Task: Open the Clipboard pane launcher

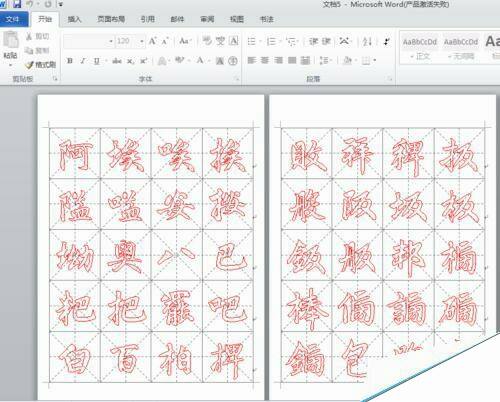Action: tap(55, 79)
